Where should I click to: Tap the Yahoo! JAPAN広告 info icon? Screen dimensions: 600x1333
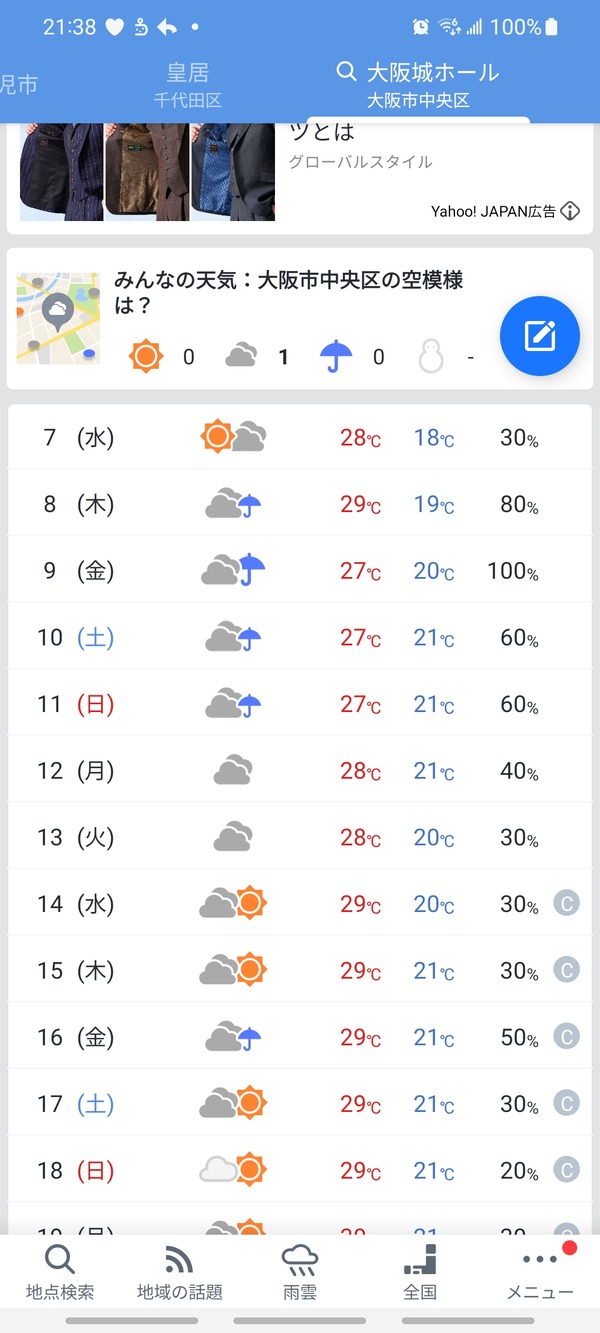pyautogui.click(x=570, y=211)
